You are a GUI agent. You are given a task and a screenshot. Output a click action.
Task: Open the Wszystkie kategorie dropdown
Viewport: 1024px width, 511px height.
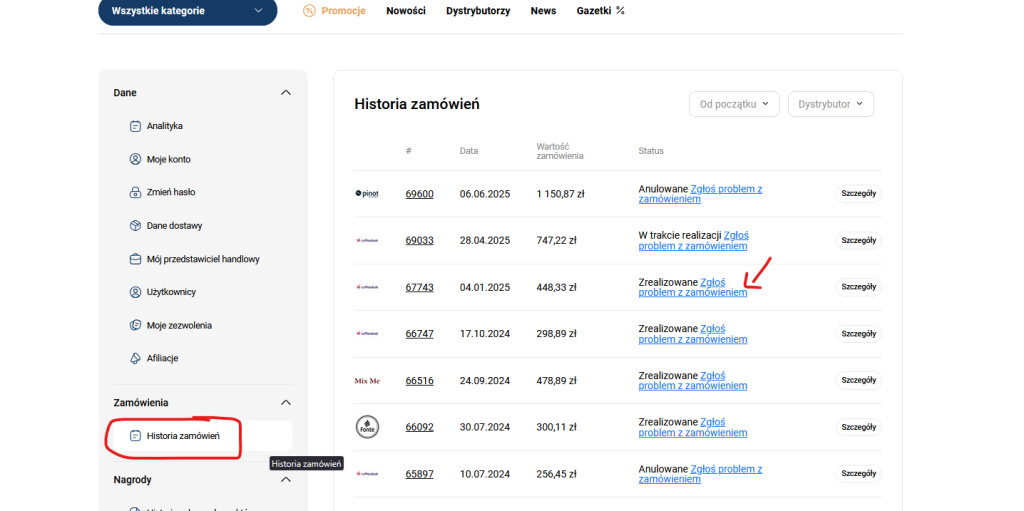click(187, 11)
